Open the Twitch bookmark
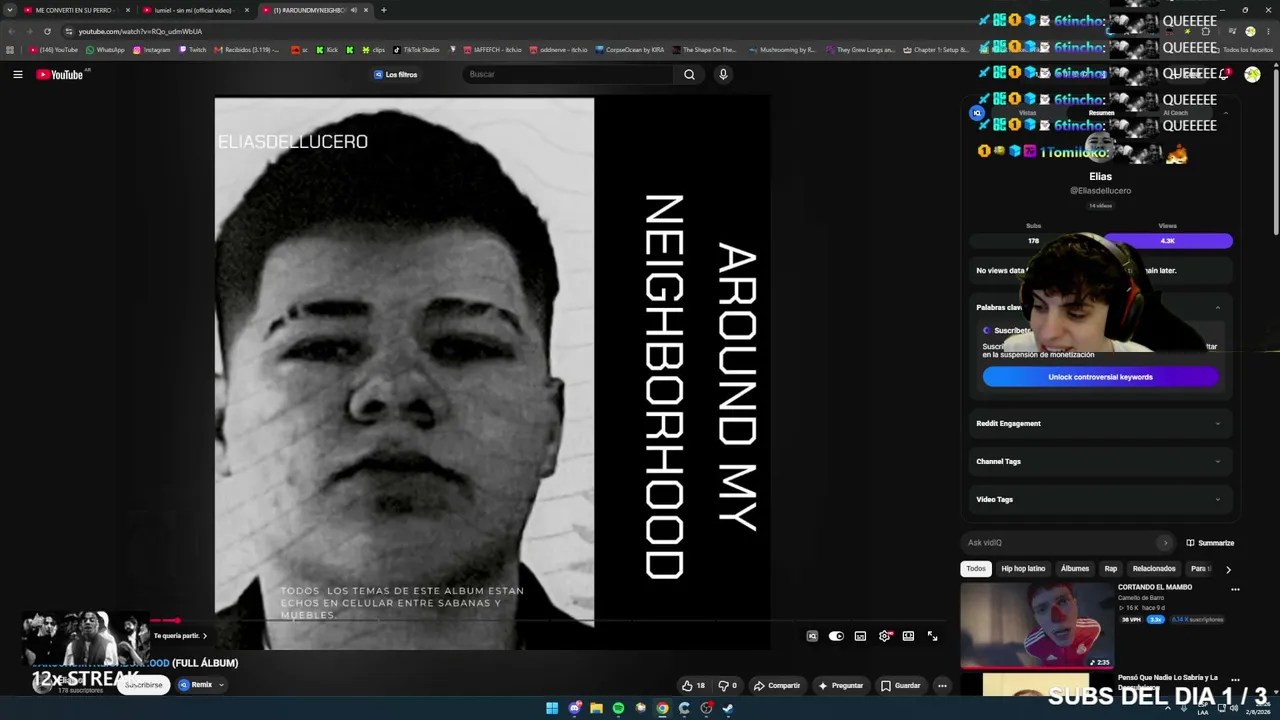The height and width of the screenshot is (720, 1280). [192, 50]
